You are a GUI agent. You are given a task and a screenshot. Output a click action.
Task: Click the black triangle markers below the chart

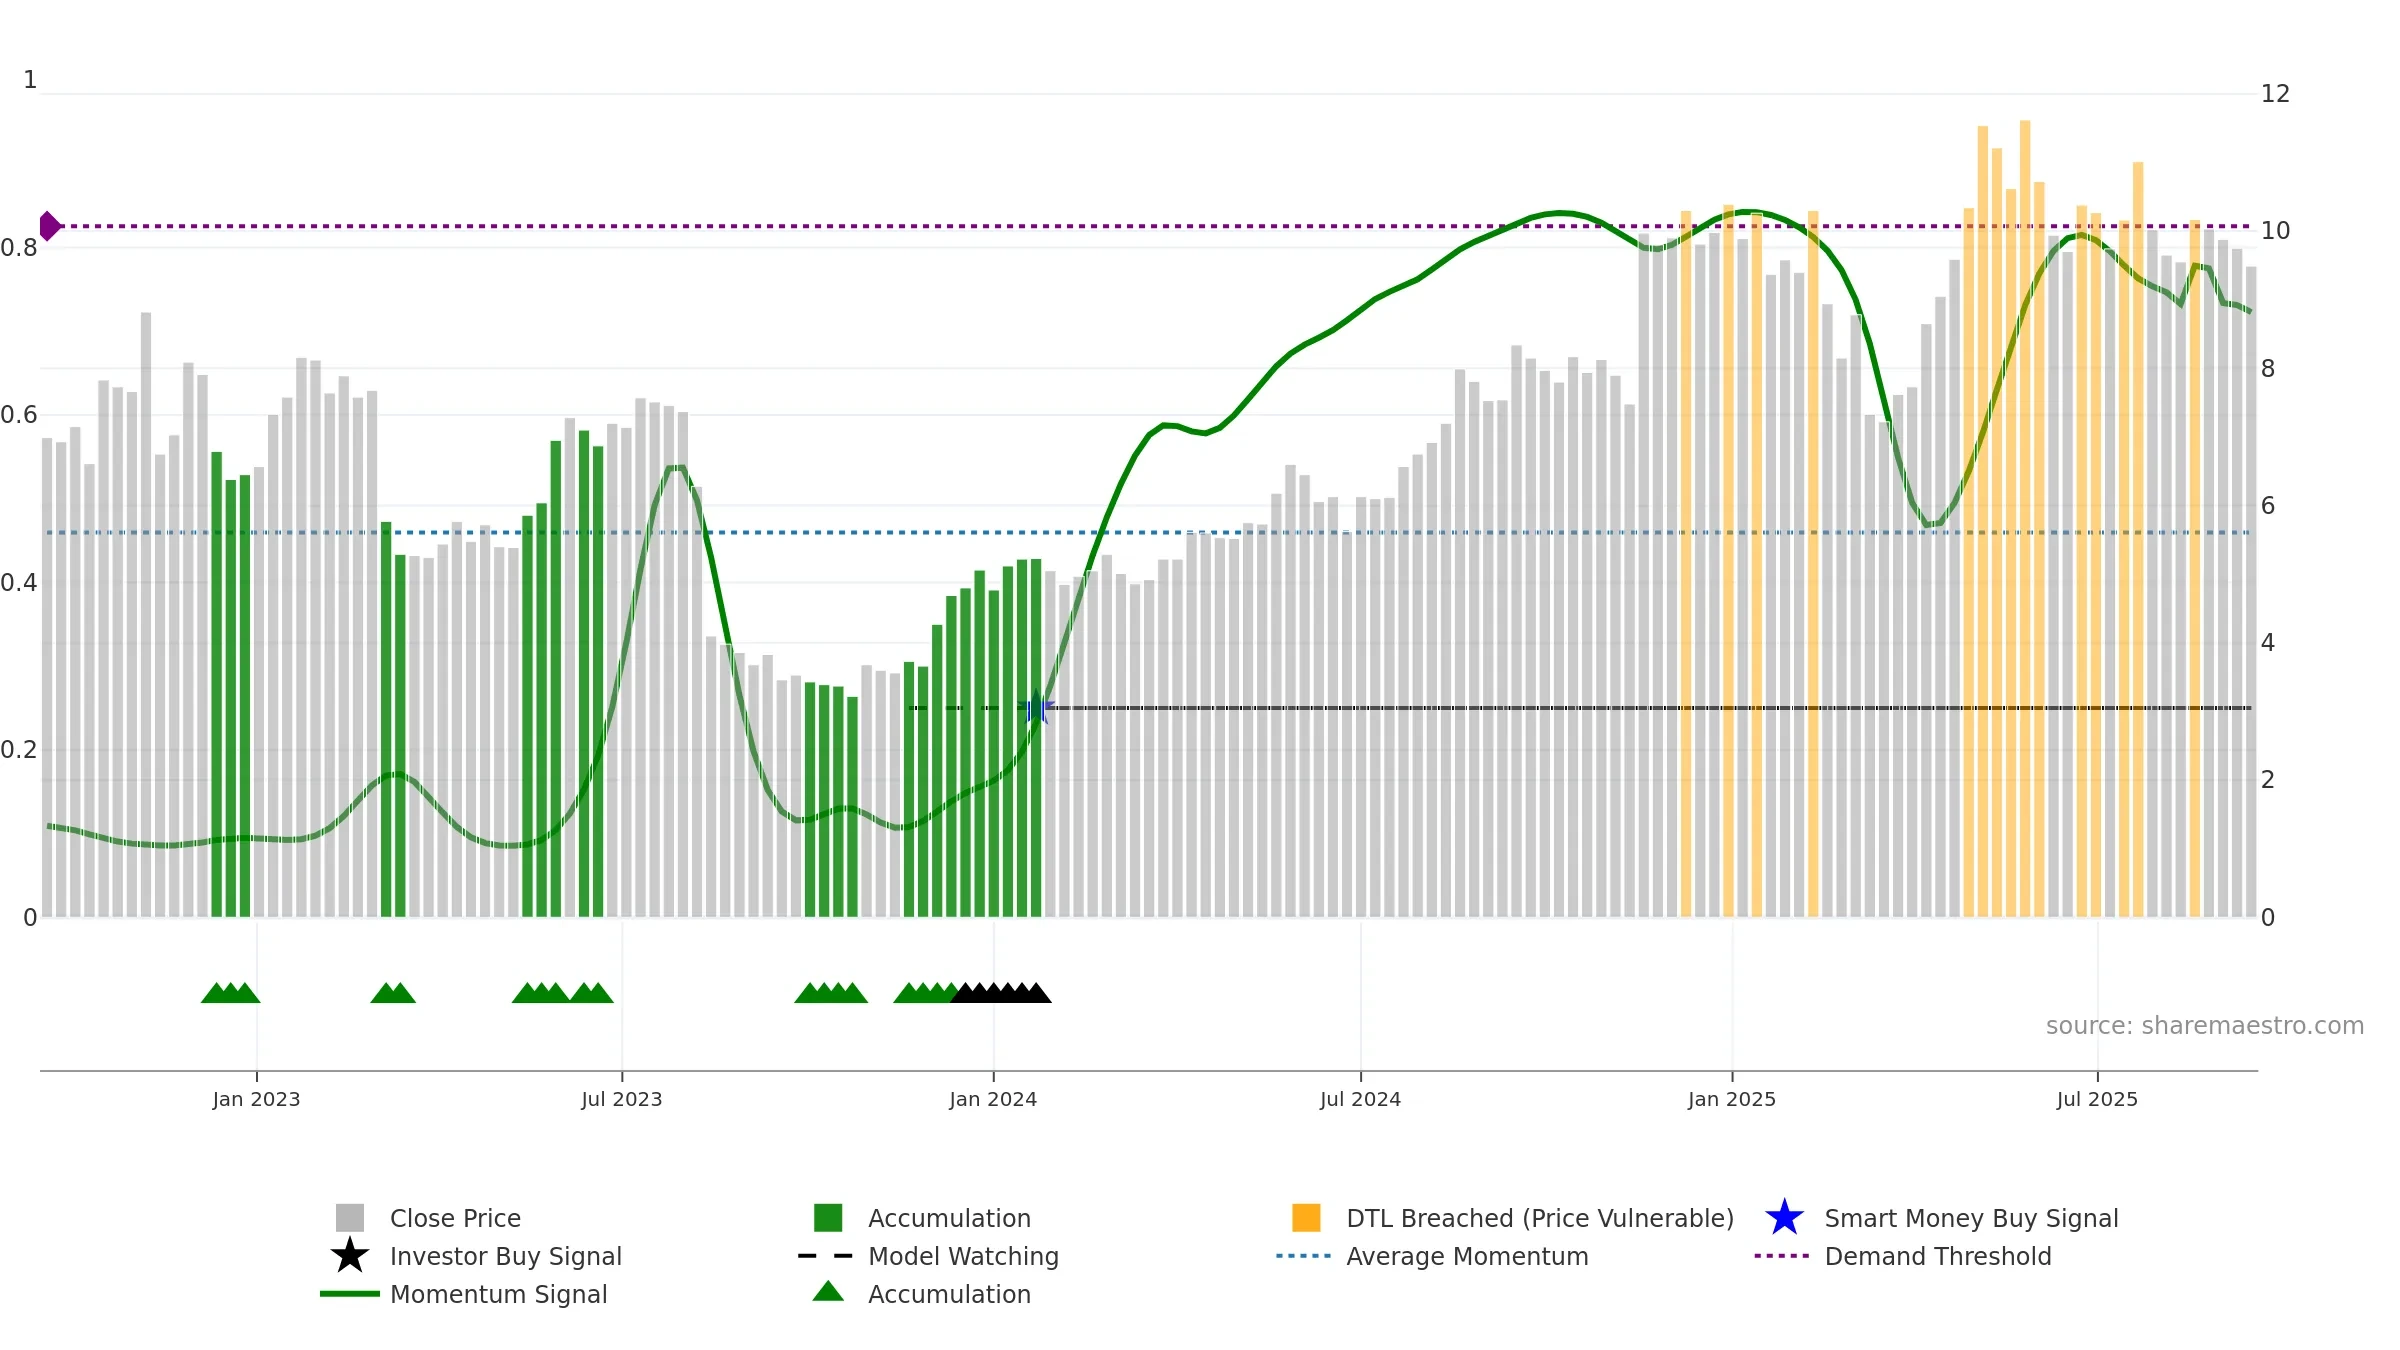[x=1001, y=992]
